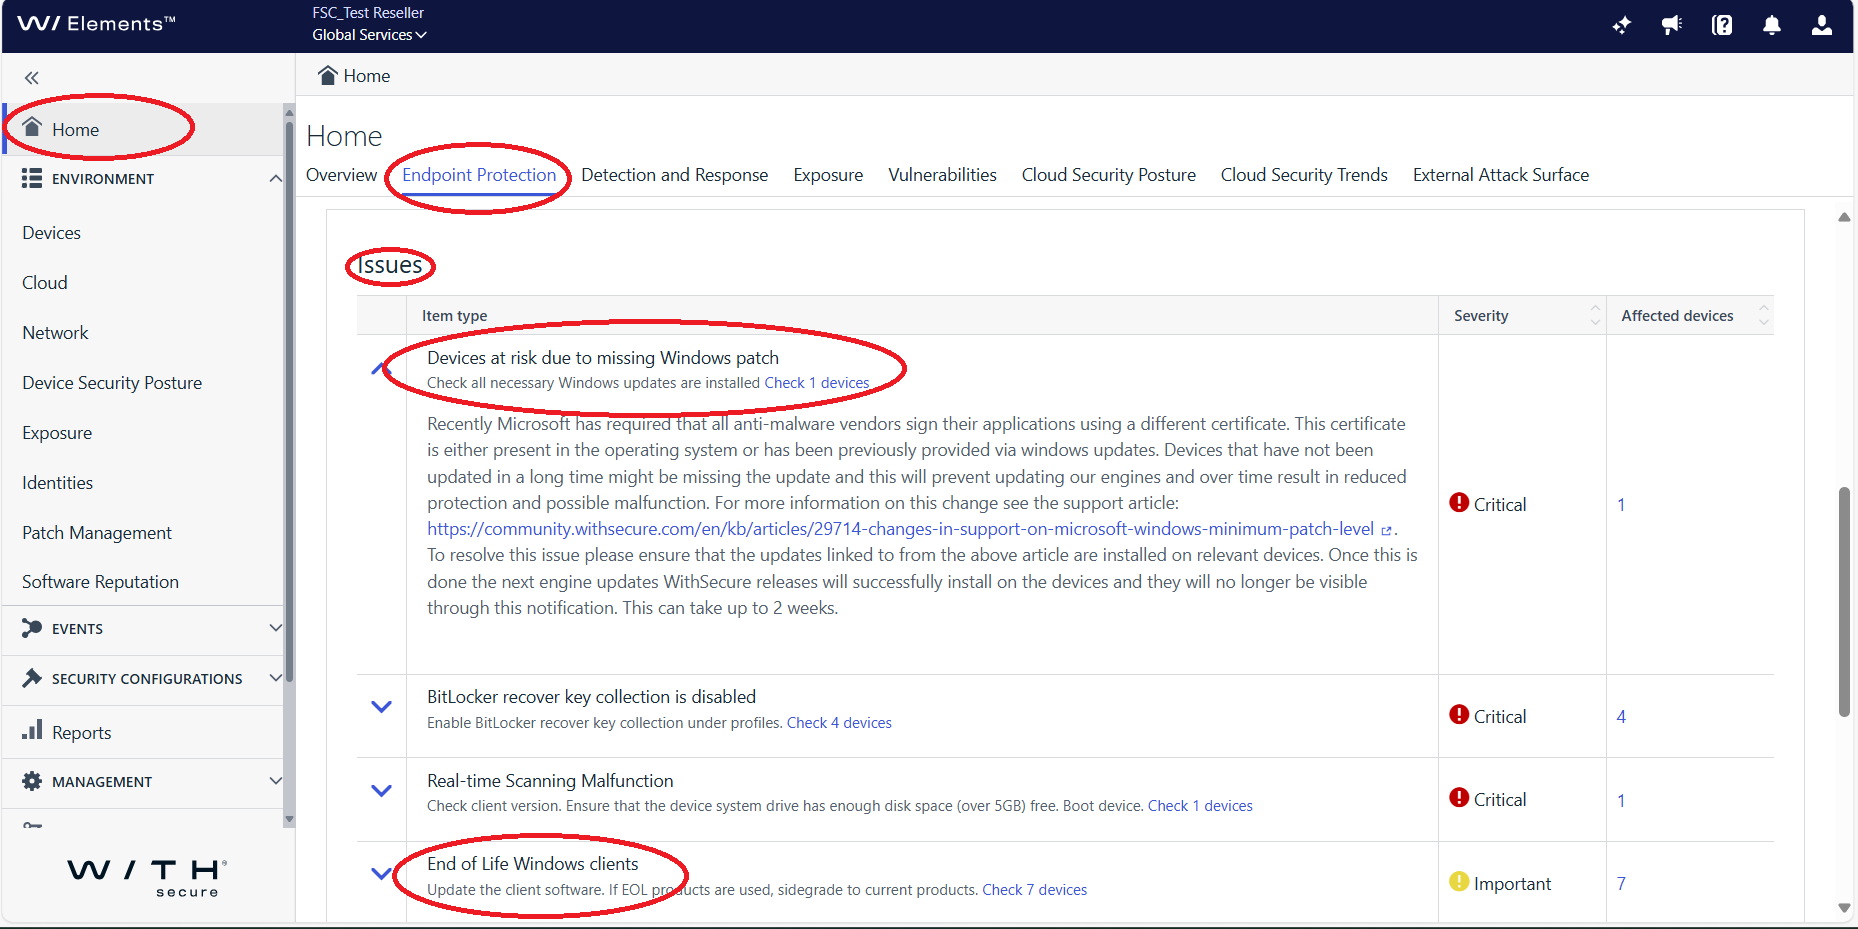This screenshot has height=929, width=1858.
Task: Open Devices in the sidebar
Action: (x=51, y=233)
